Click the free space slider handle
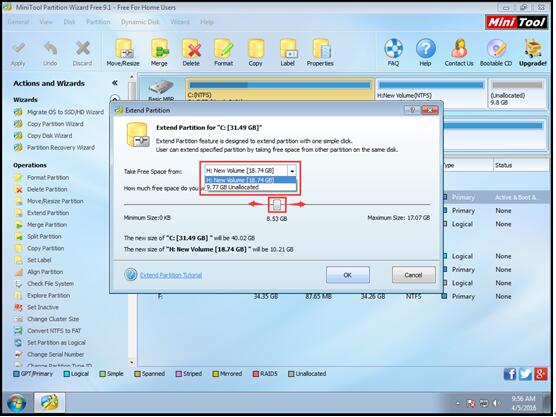The width and height of the screenshot is (556, 417). (x=277, y=205)
